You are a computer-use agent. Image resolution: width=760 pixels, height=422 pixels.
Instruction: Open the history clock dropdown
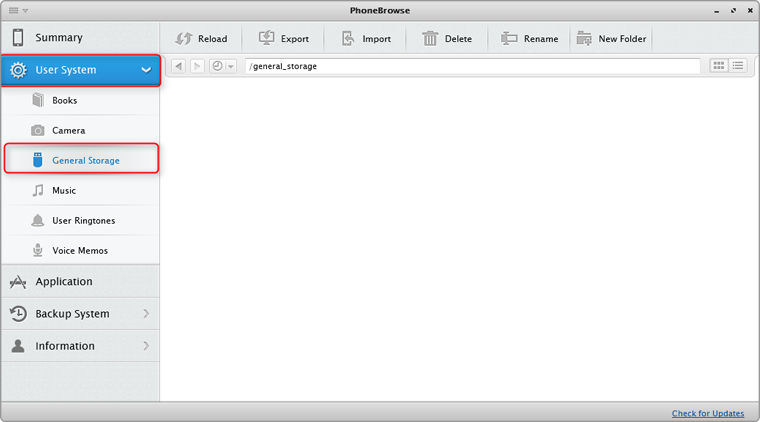tap(222, 66)
